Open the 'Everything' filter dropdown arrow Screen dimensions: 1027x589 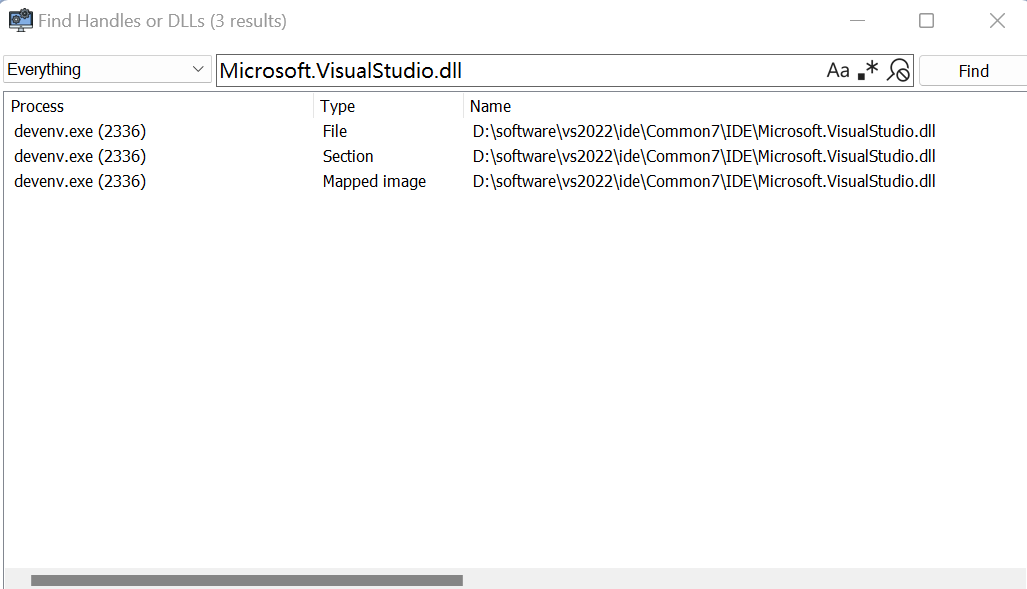coord(197,70)
